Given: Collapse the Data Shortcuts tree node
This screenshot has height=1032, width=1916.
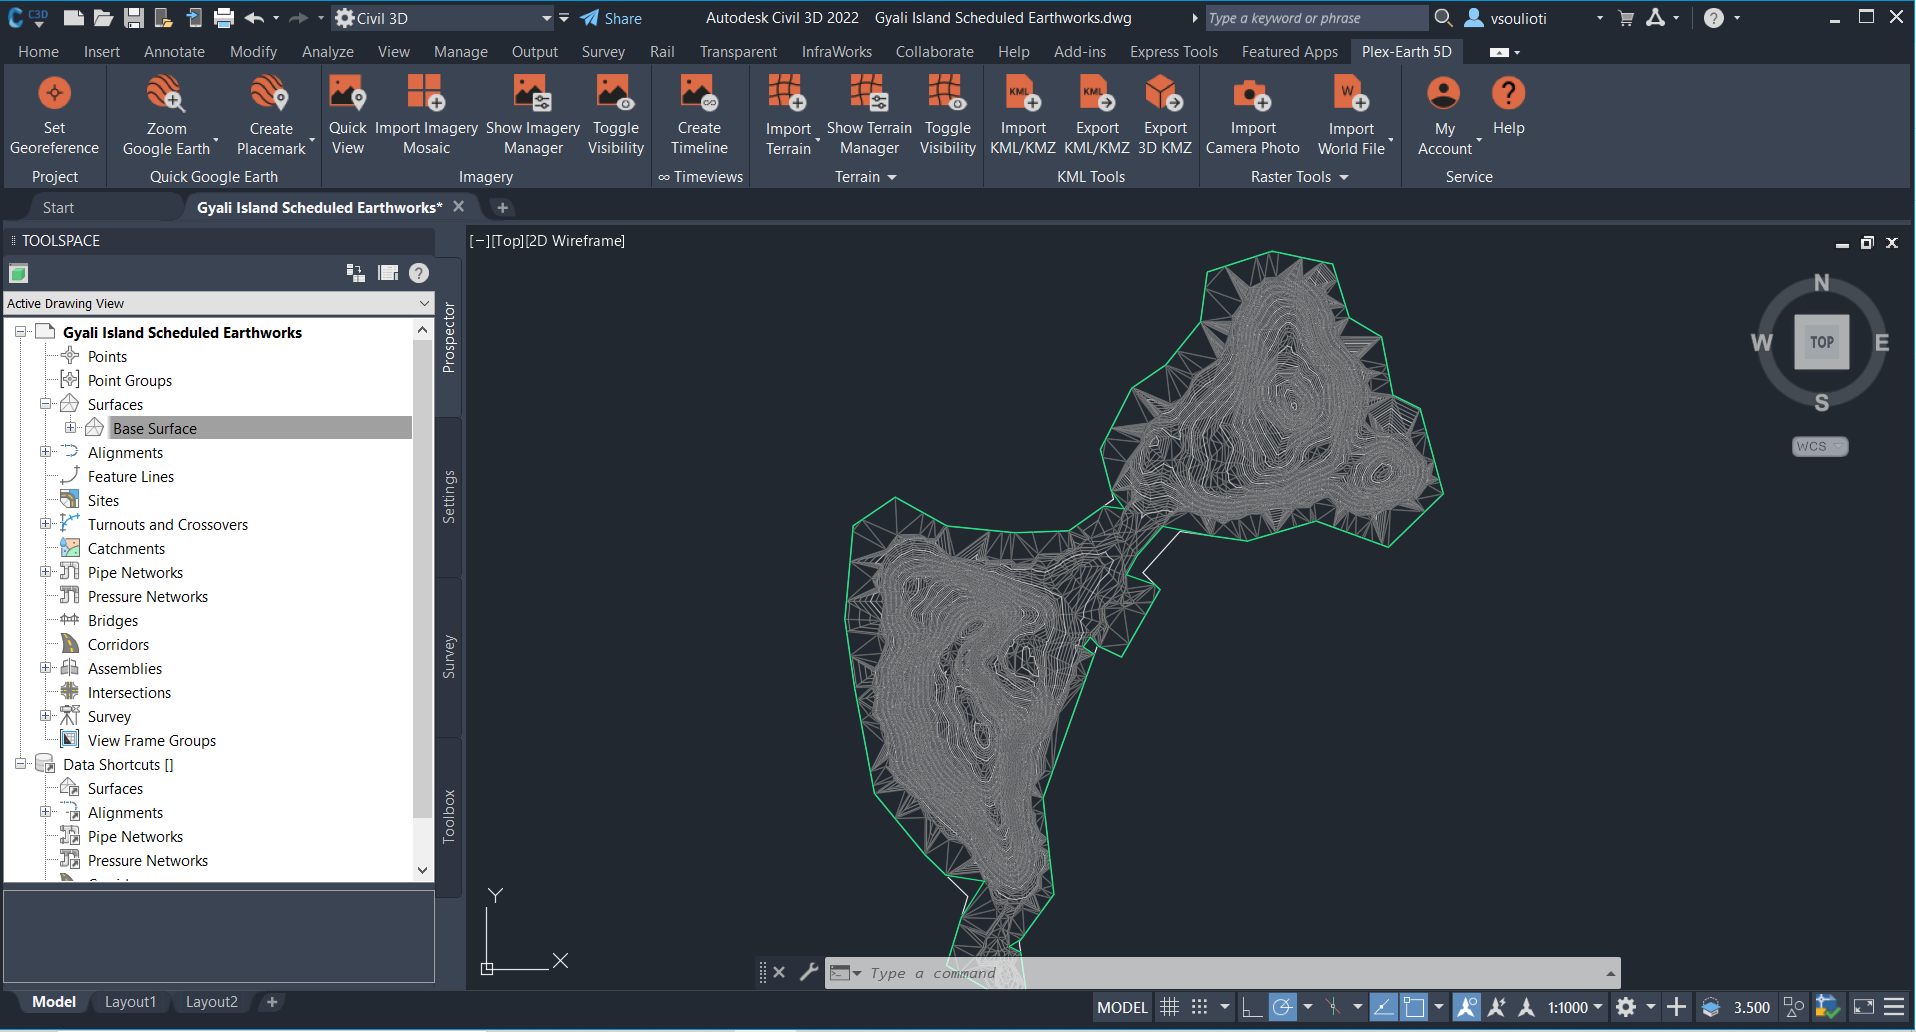Looking at the screenshot, I should tap(20, 764).
